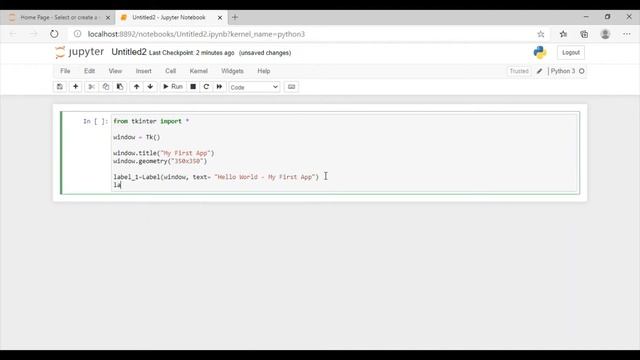Open the Cell menu

[x=171, y=71]
